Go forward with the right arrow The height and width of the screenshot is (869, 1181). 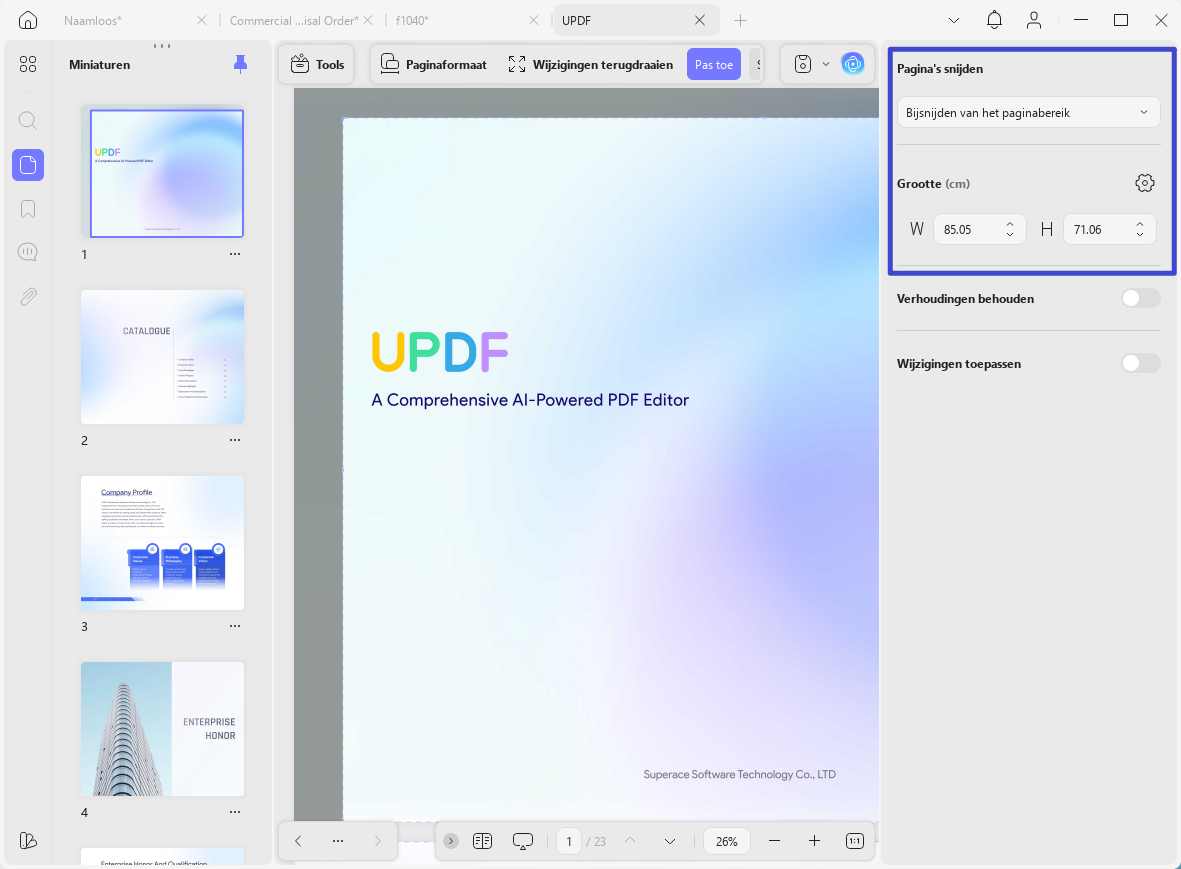pyautogui.click(x=377, y=841)
